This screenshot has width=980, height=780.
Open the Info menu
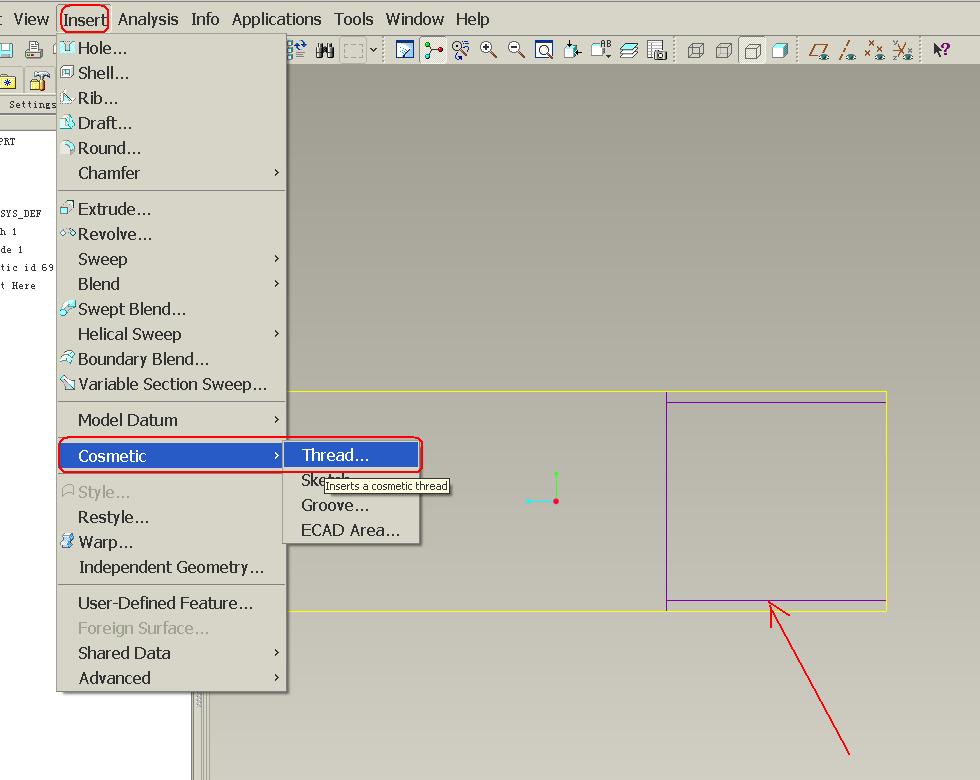pyautogui.click(x=205, y=19)
